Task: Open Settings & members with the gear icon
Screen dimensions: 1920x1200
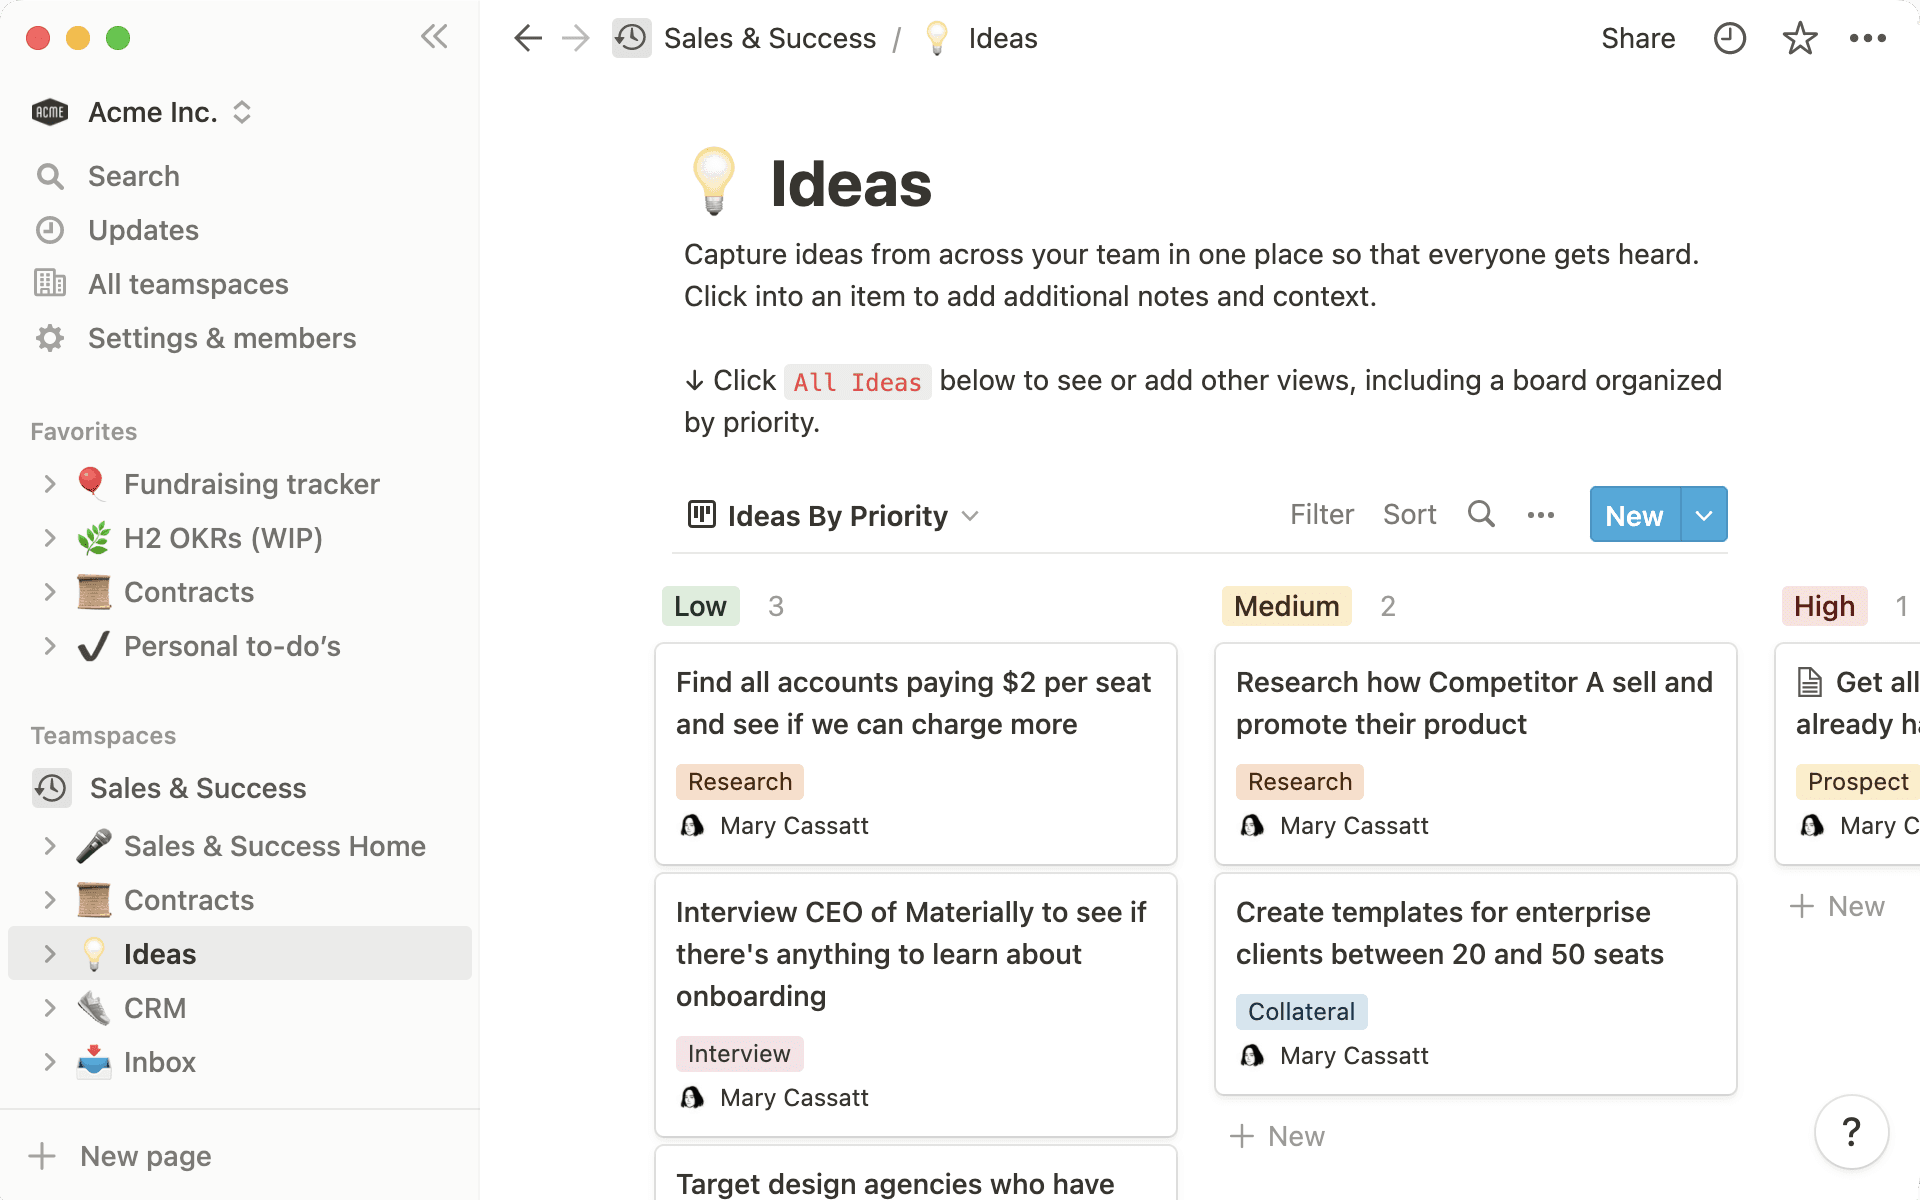Action: [49, 338]
